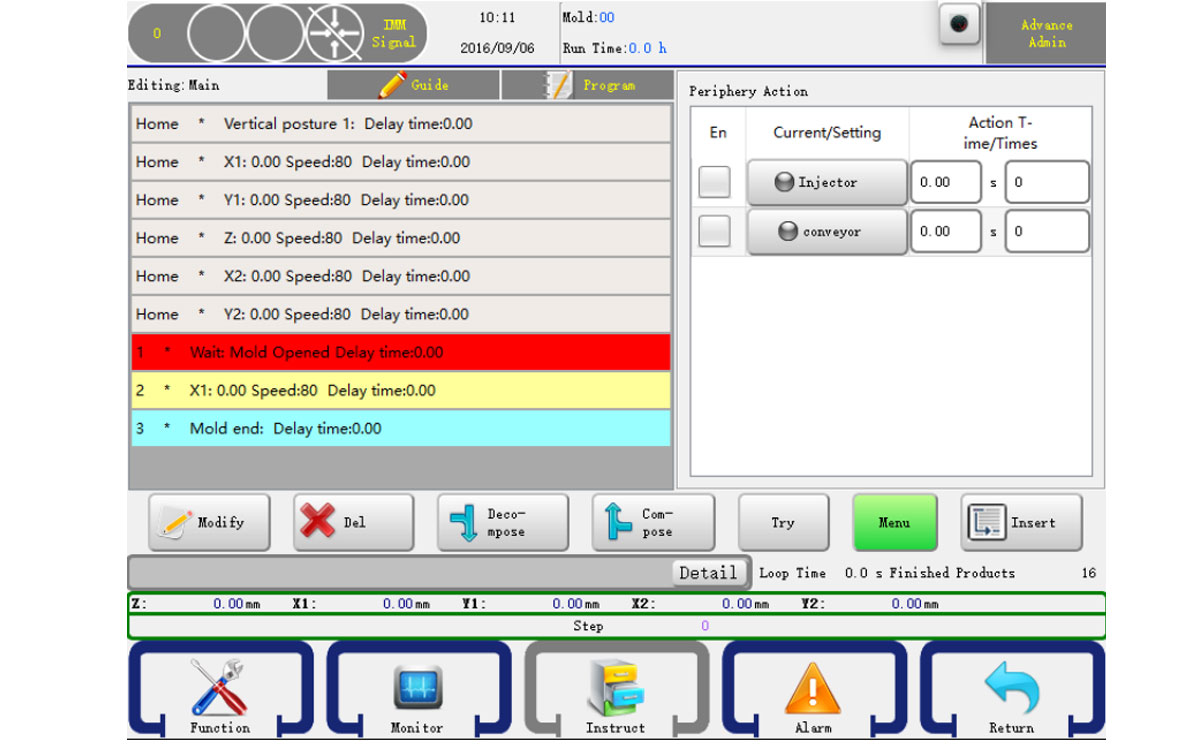Toggle the conveyor output button
Image resolution: width=1200 pixels, height=744 pixels.
coord(827,231)
